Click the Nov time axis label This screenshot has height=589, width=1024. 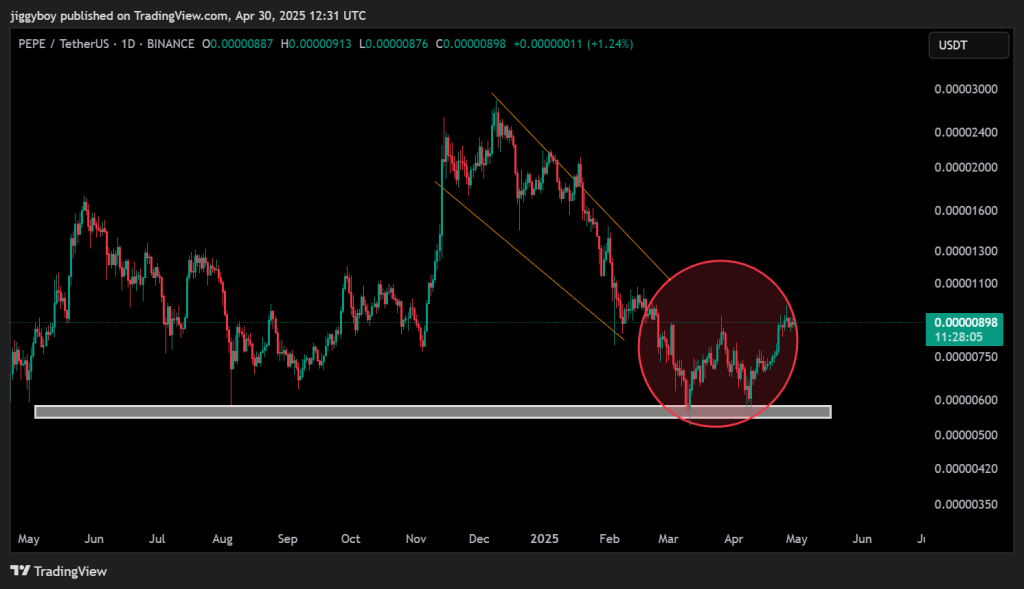pyautogui.click(x=415, y=539)
